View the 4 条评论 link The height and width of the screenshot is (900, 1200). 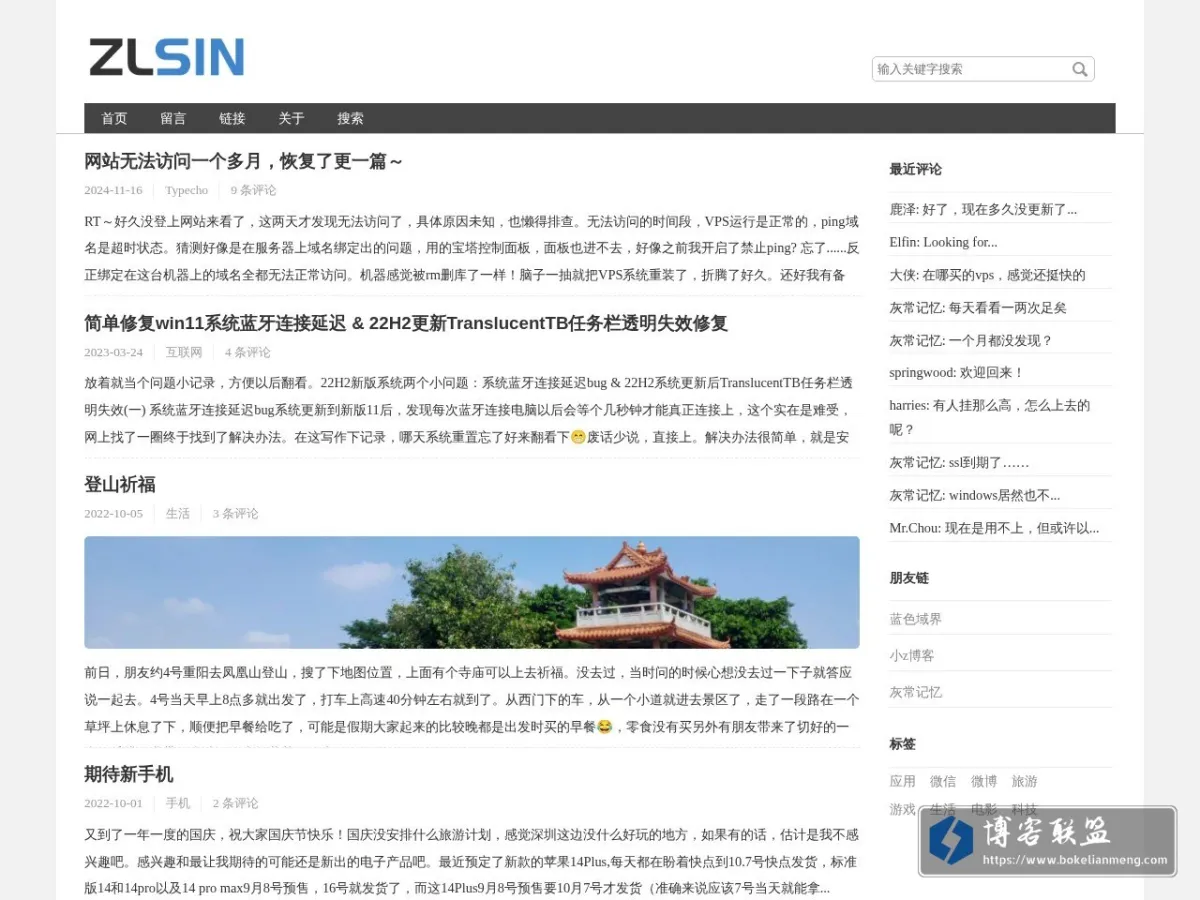(x=248, y=352)
